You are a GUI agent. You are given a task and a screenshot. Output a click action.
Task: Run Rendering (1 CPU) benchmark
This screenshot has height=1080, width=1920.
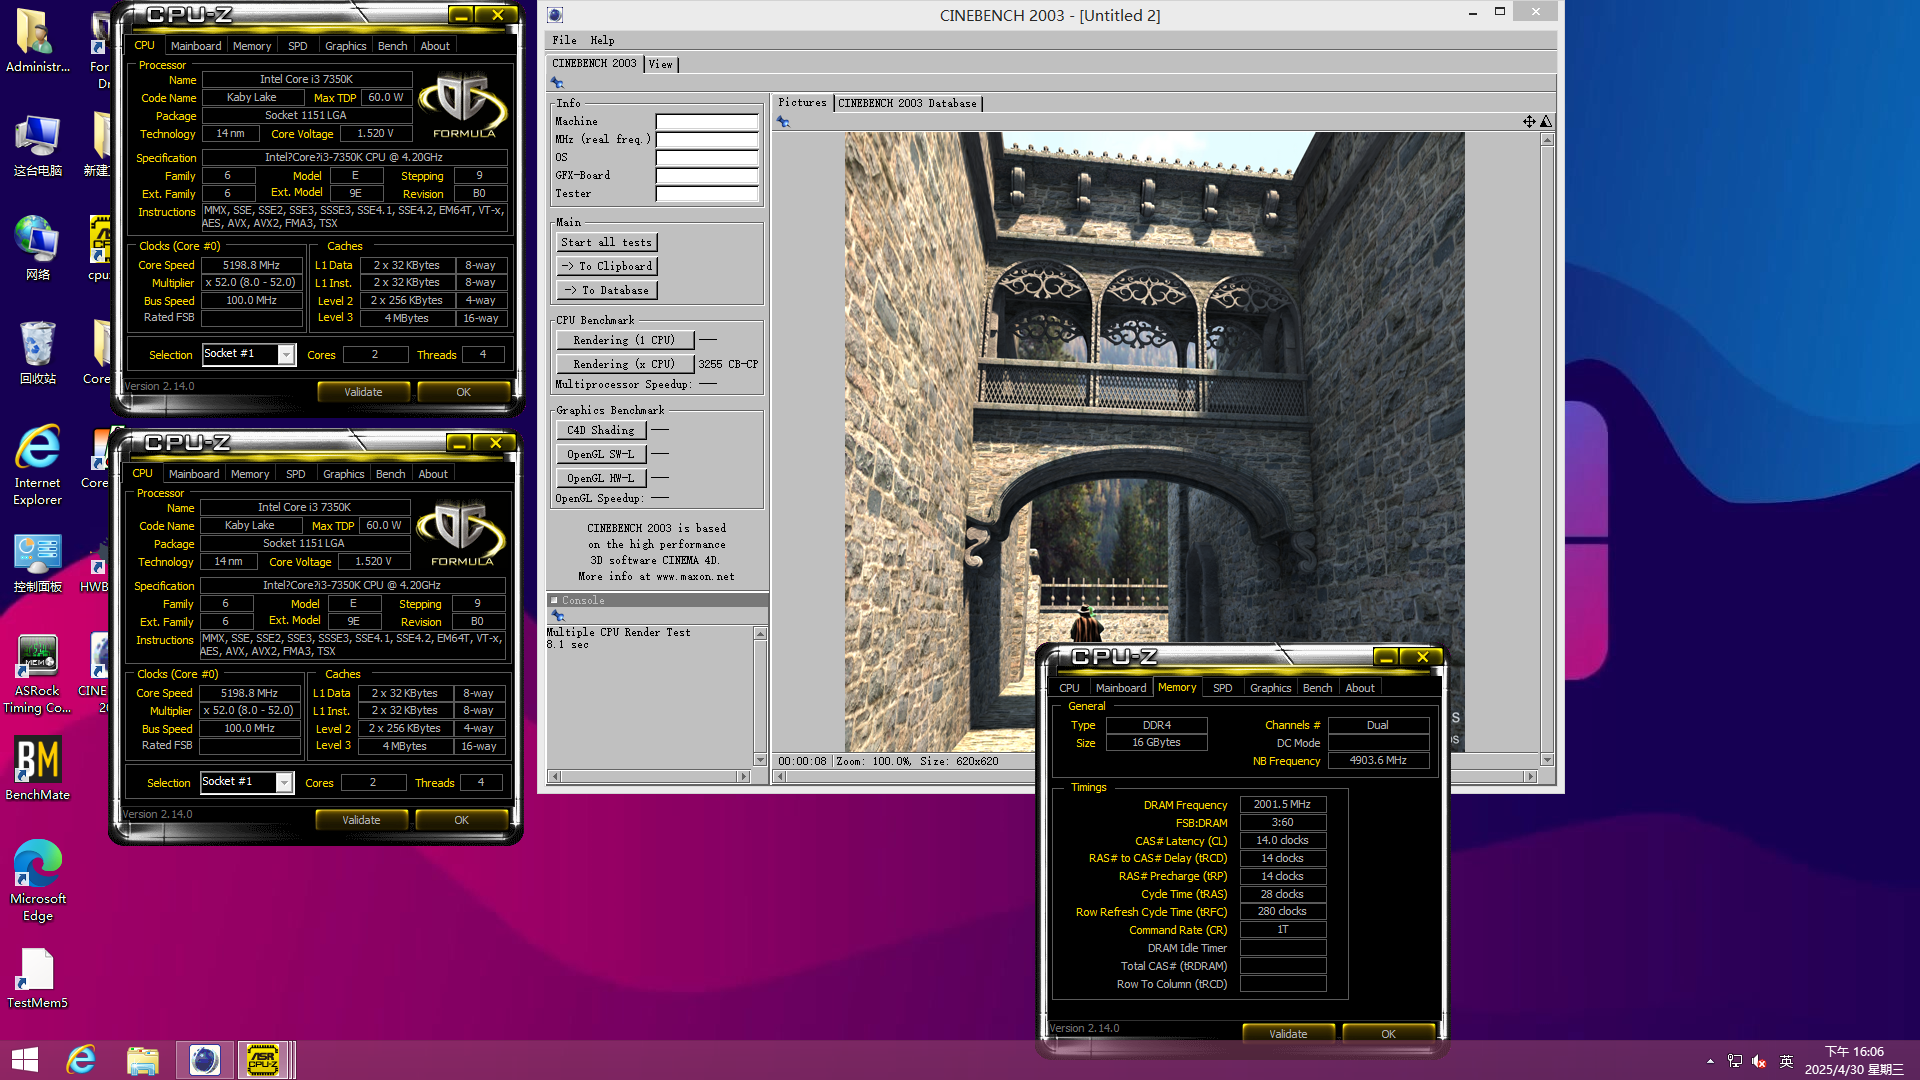(624, 340)
